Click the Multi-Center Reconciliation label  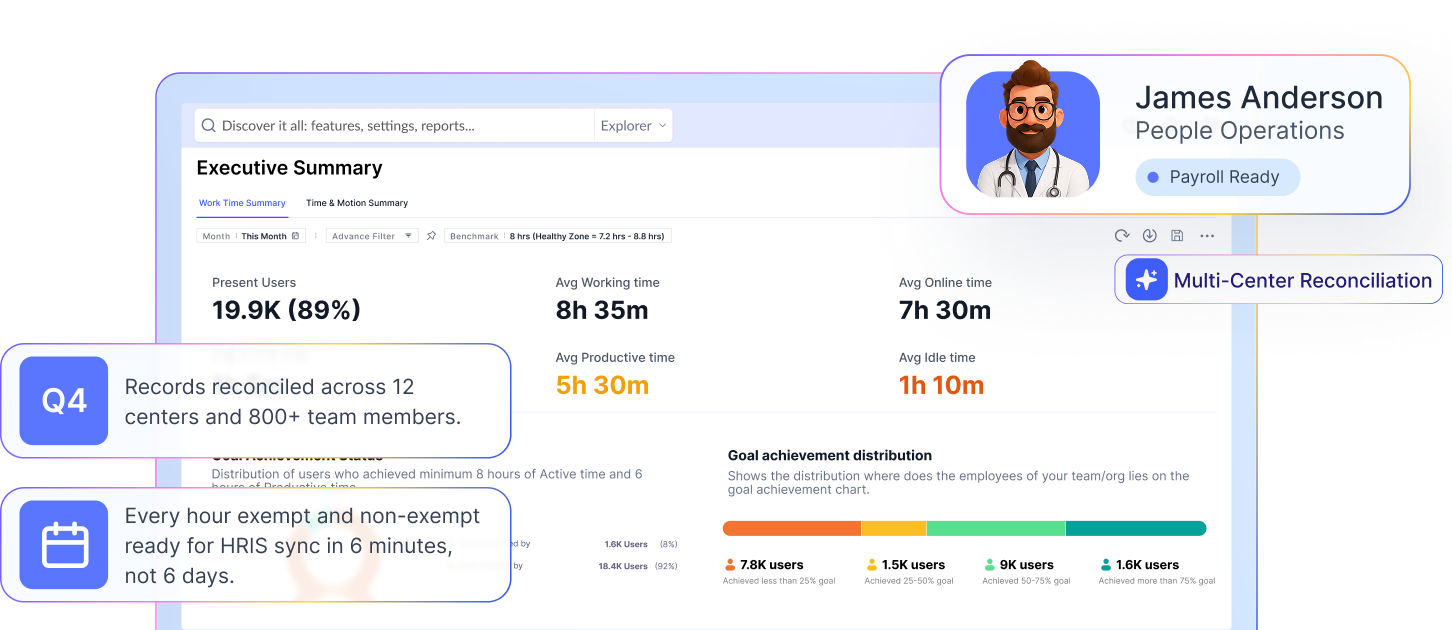(x=1303, y=280)
